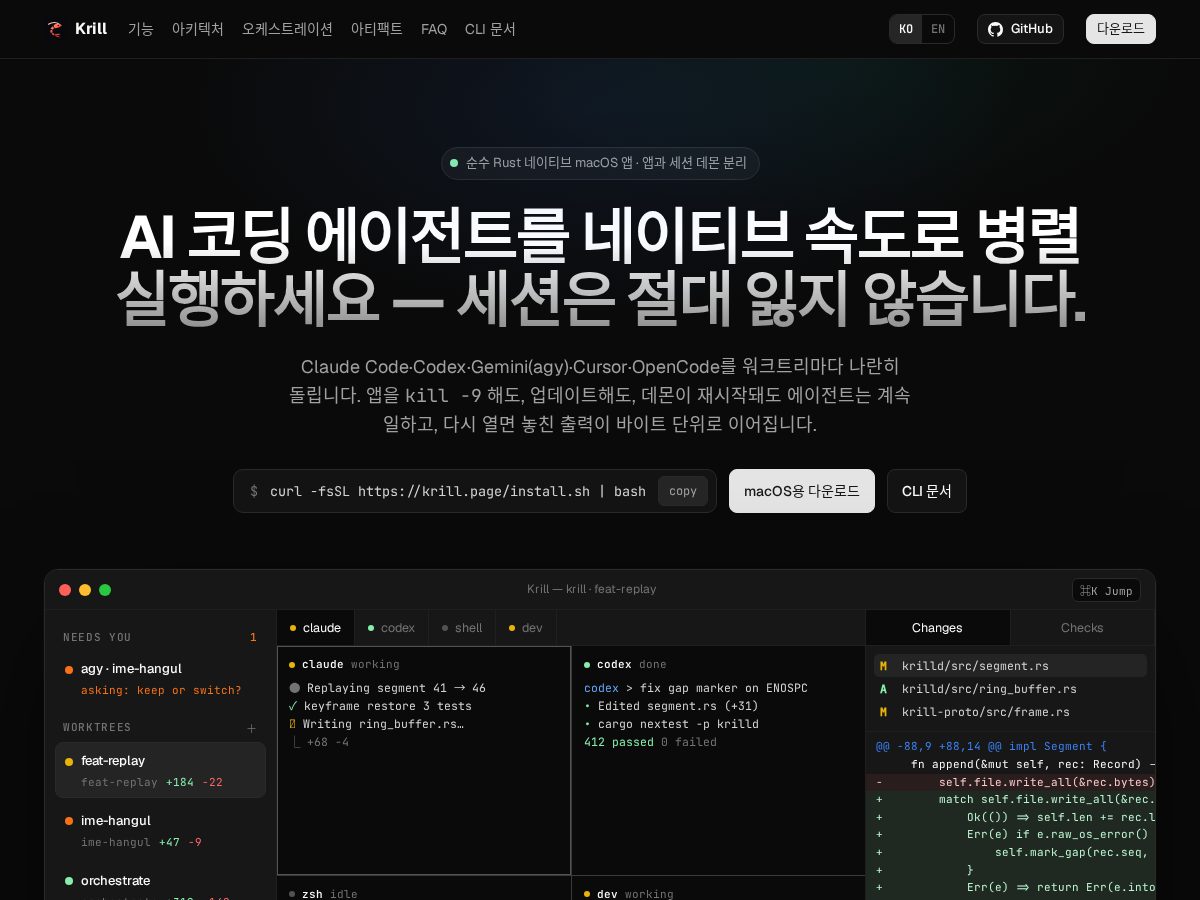1200x900 pixels.
Task: Click the ⌘K Jump shortcut button
Action: (1106, 591)
